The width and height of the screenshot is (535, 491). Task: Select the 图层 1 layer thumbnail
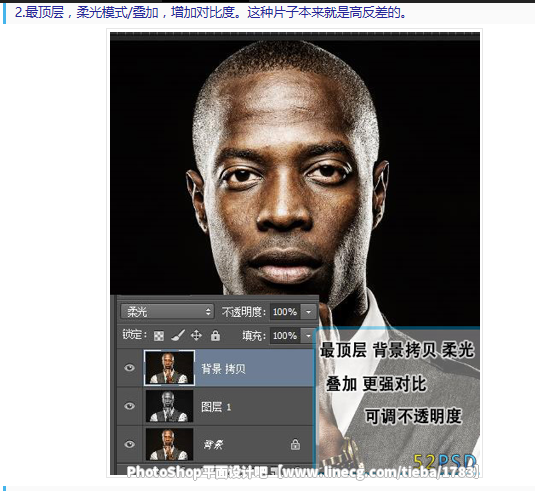[170, 406]
